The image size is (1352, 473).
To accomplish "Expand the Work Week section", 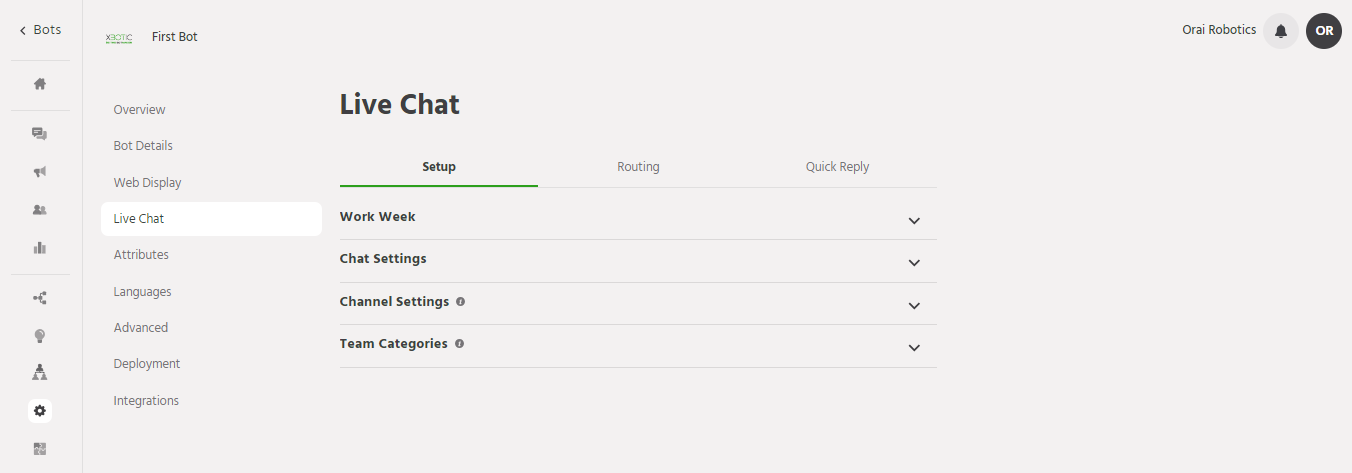I will point(913,221).
